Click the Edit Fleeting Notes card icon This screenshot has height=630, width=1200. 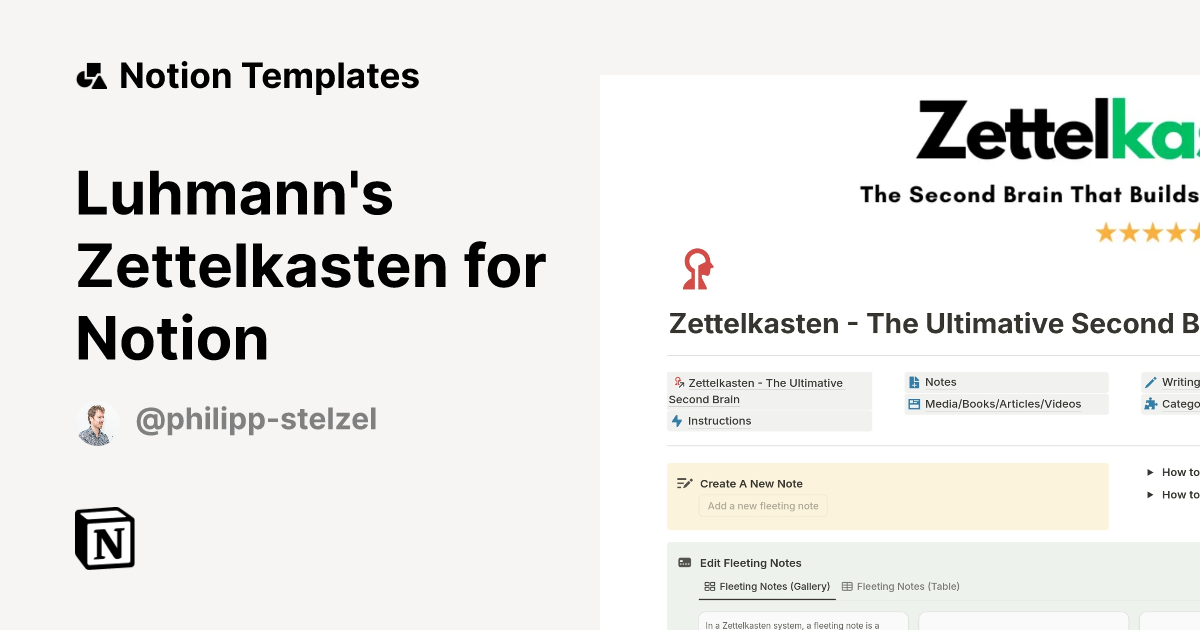(684, 562)
